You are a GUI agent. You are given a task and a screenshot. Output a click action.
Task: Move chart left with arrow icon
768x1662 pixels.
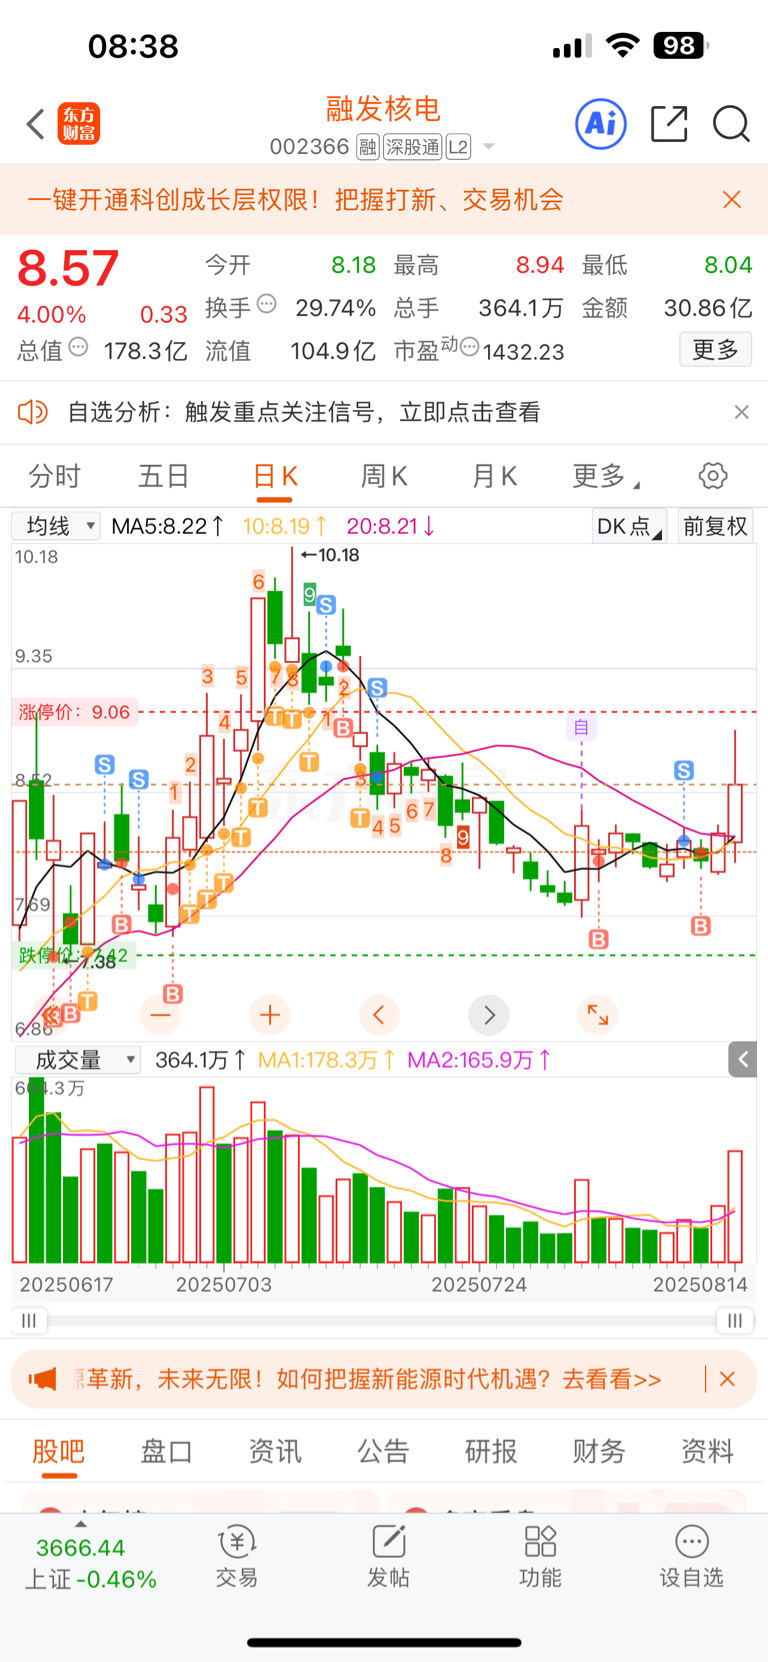point(379,1015)
